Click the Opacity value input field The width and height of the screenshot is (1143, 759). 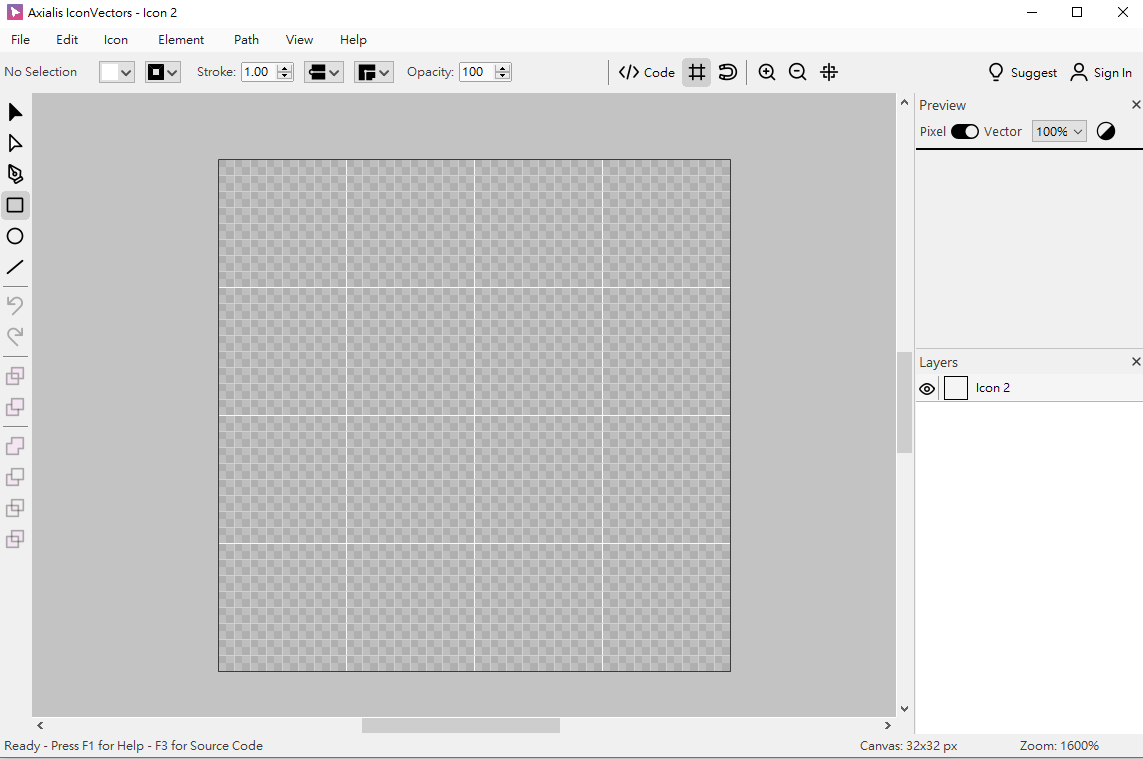click(476, 72)
